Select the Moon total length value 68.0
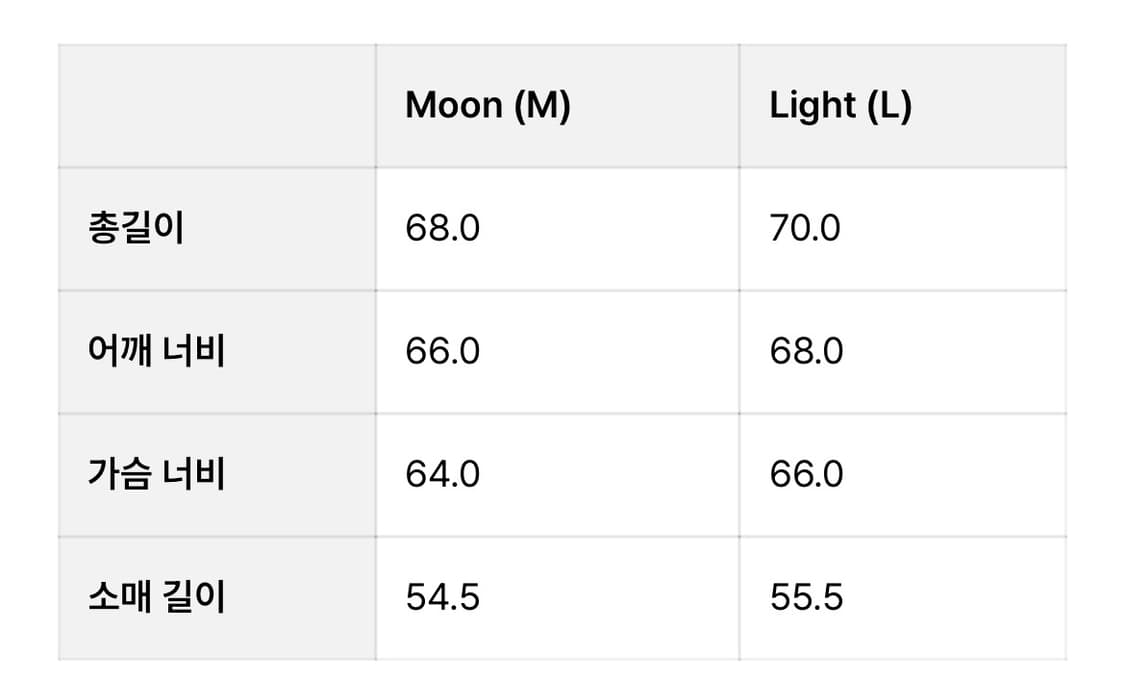This screenshot has width=1125, height=683. click(x=443, y=229)
